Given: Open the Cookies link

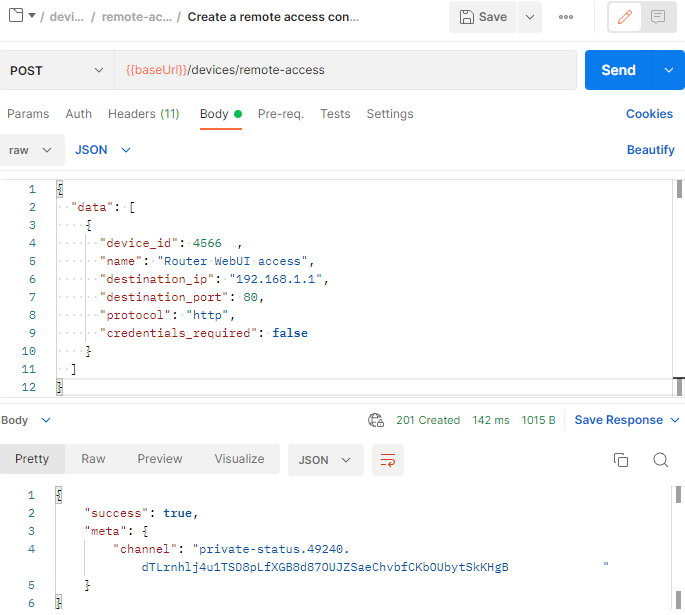Looking at the screenshot, I should (649, 114).
